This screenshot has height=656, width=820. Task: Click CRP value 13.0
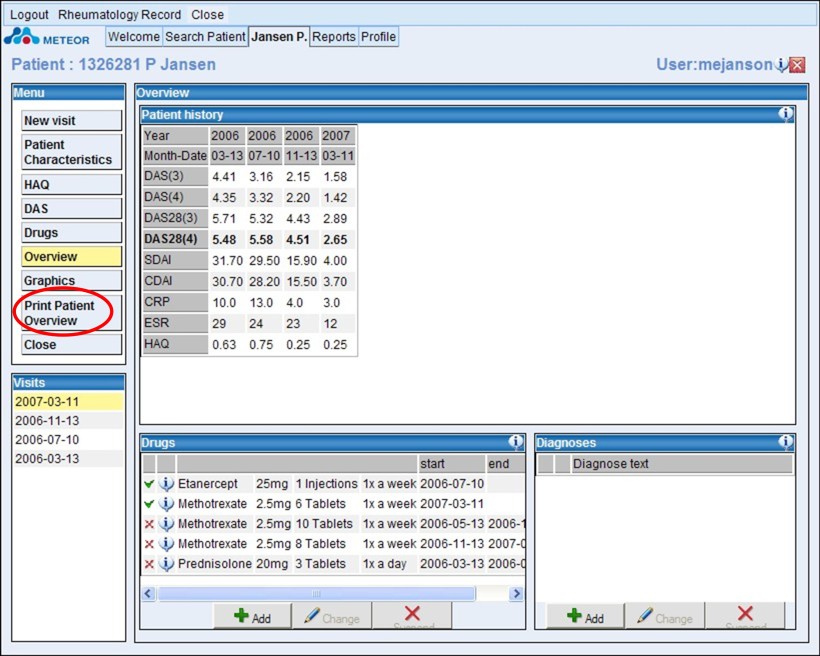pyautogui.click(x=261, y=302)
